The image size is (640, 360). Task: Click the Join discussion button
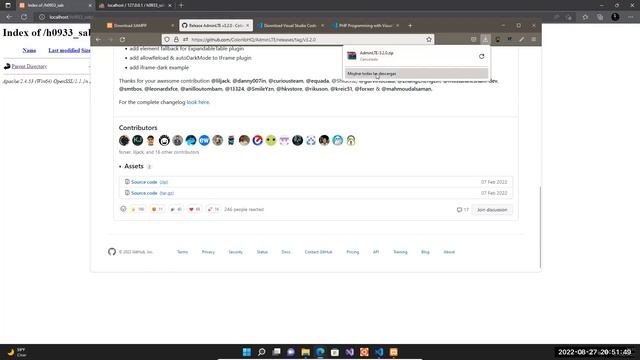(x=492, y=210)
